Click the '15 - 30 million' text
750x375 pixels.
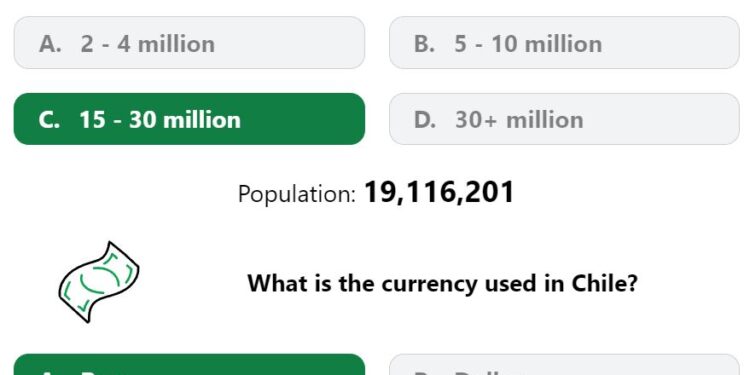click(160, 120)
